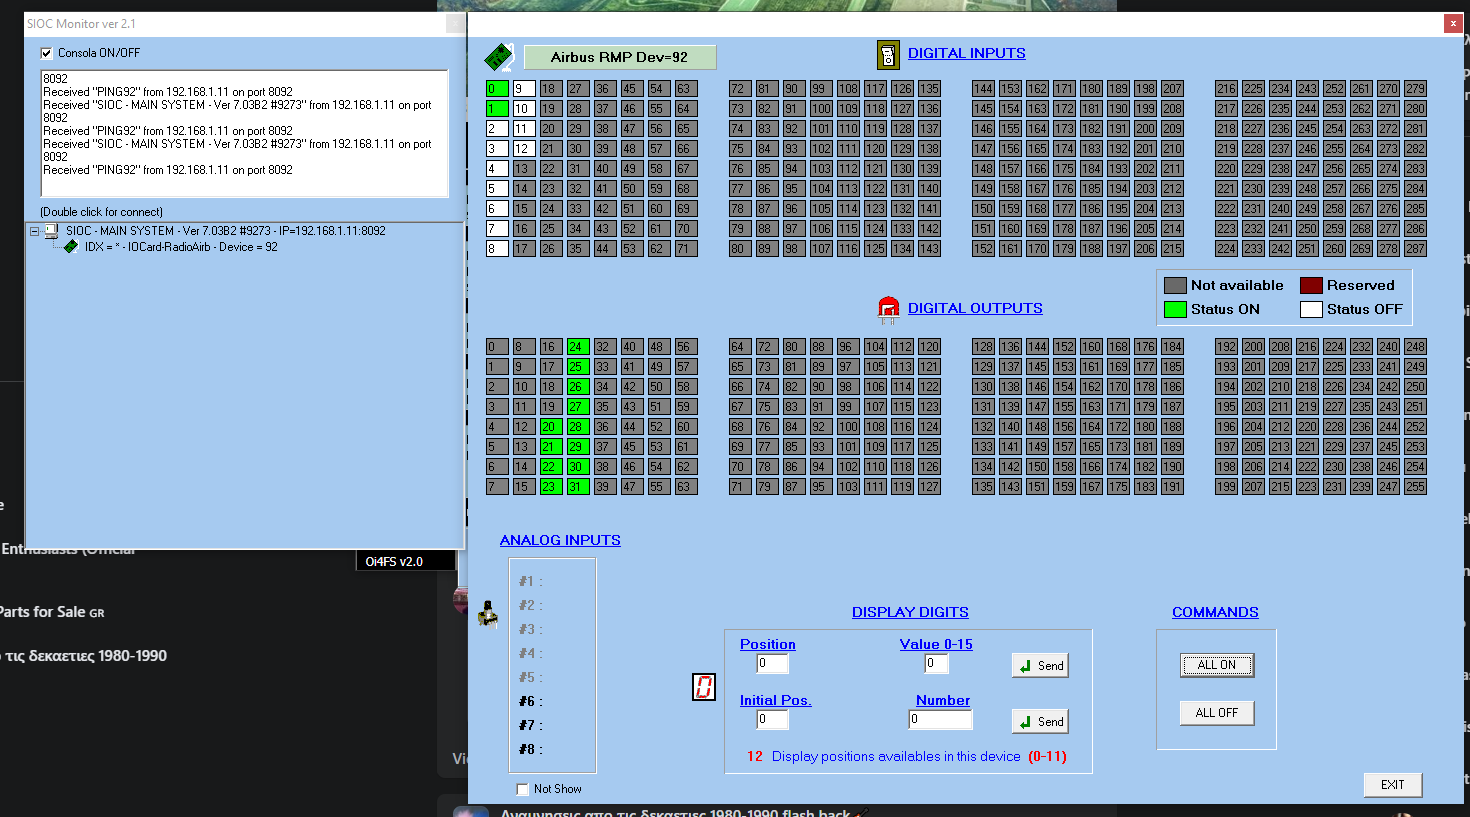Click the Send button next to Number field
Screen dimensions: 1470x817
point(1040,721)
